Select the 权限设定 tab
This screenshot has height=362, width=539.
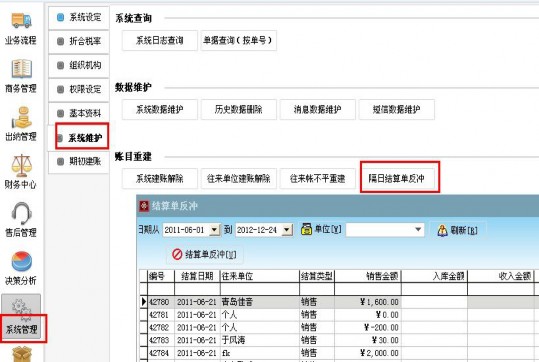point(79,89)
